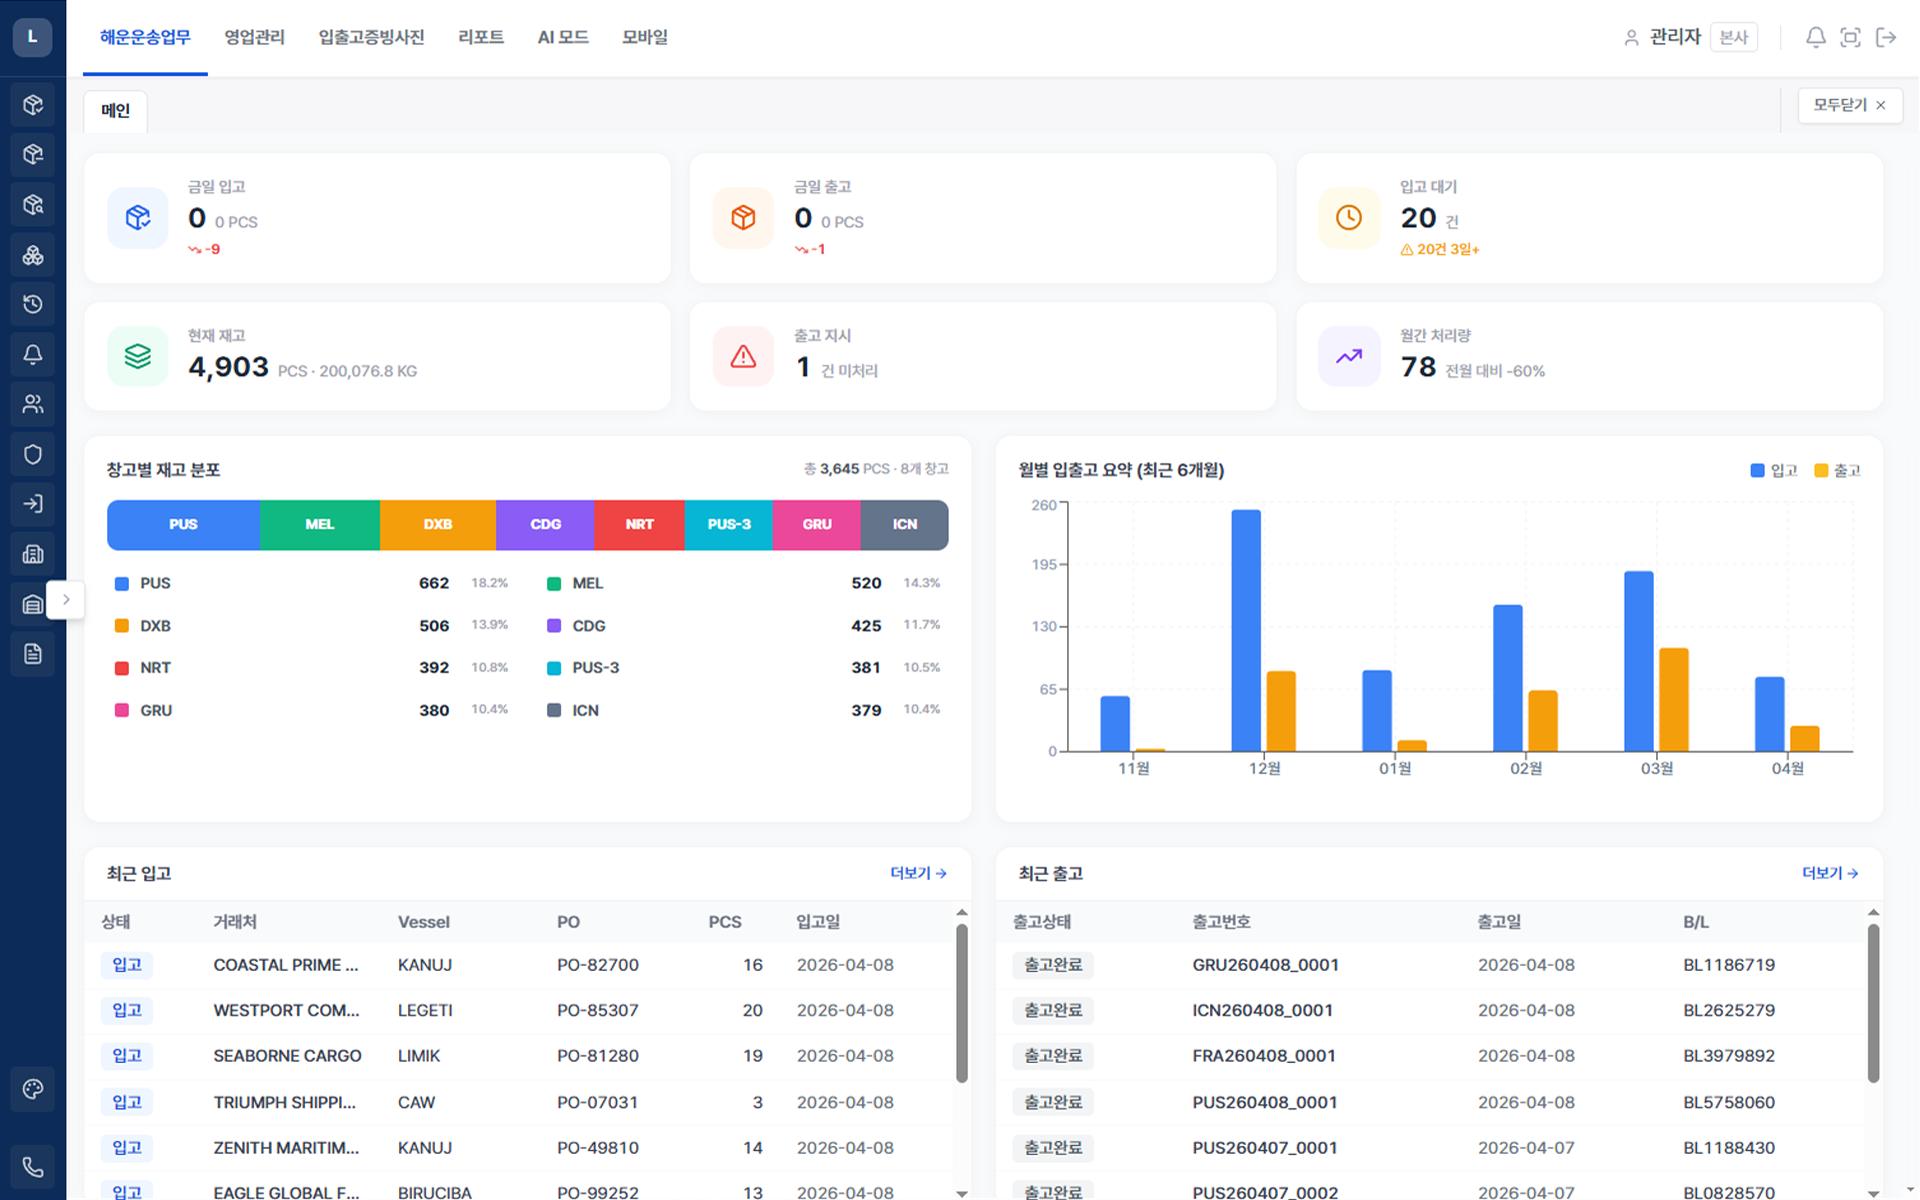Click the stacked boxes sidebar icon
Viewport: 1920px width, 1200px height.
pos(33,255)
